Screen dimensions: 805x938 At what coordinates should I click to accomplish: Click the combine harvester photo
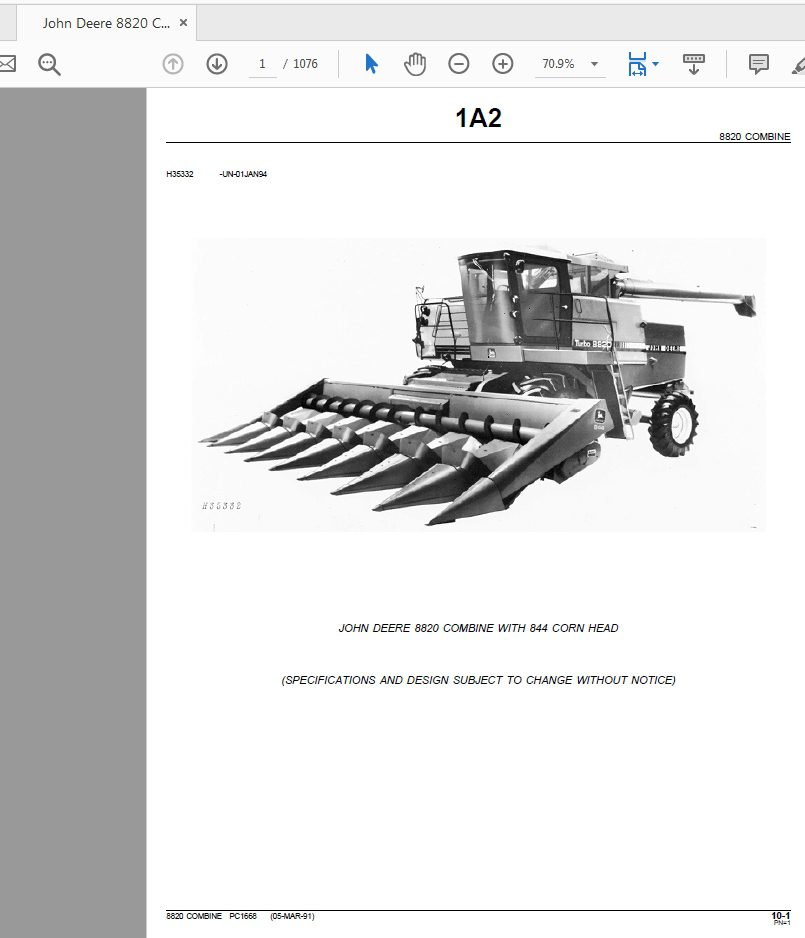point(478,384)
